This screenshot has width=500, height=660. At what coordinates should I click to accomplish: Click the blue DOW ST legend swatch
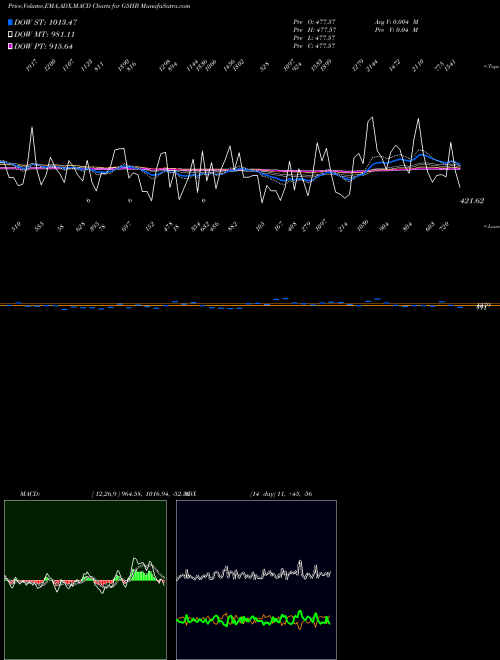(10, 22)
